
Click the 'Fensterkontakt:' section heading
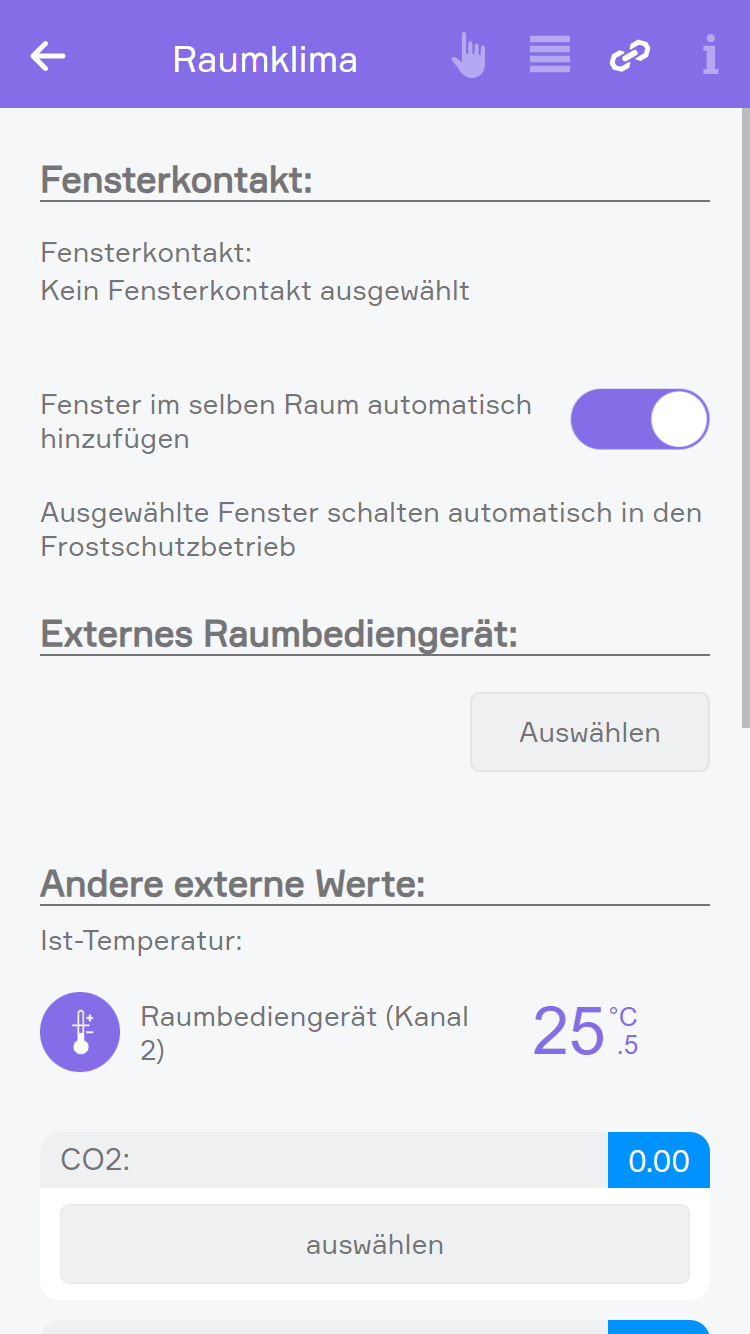point(177,181)
